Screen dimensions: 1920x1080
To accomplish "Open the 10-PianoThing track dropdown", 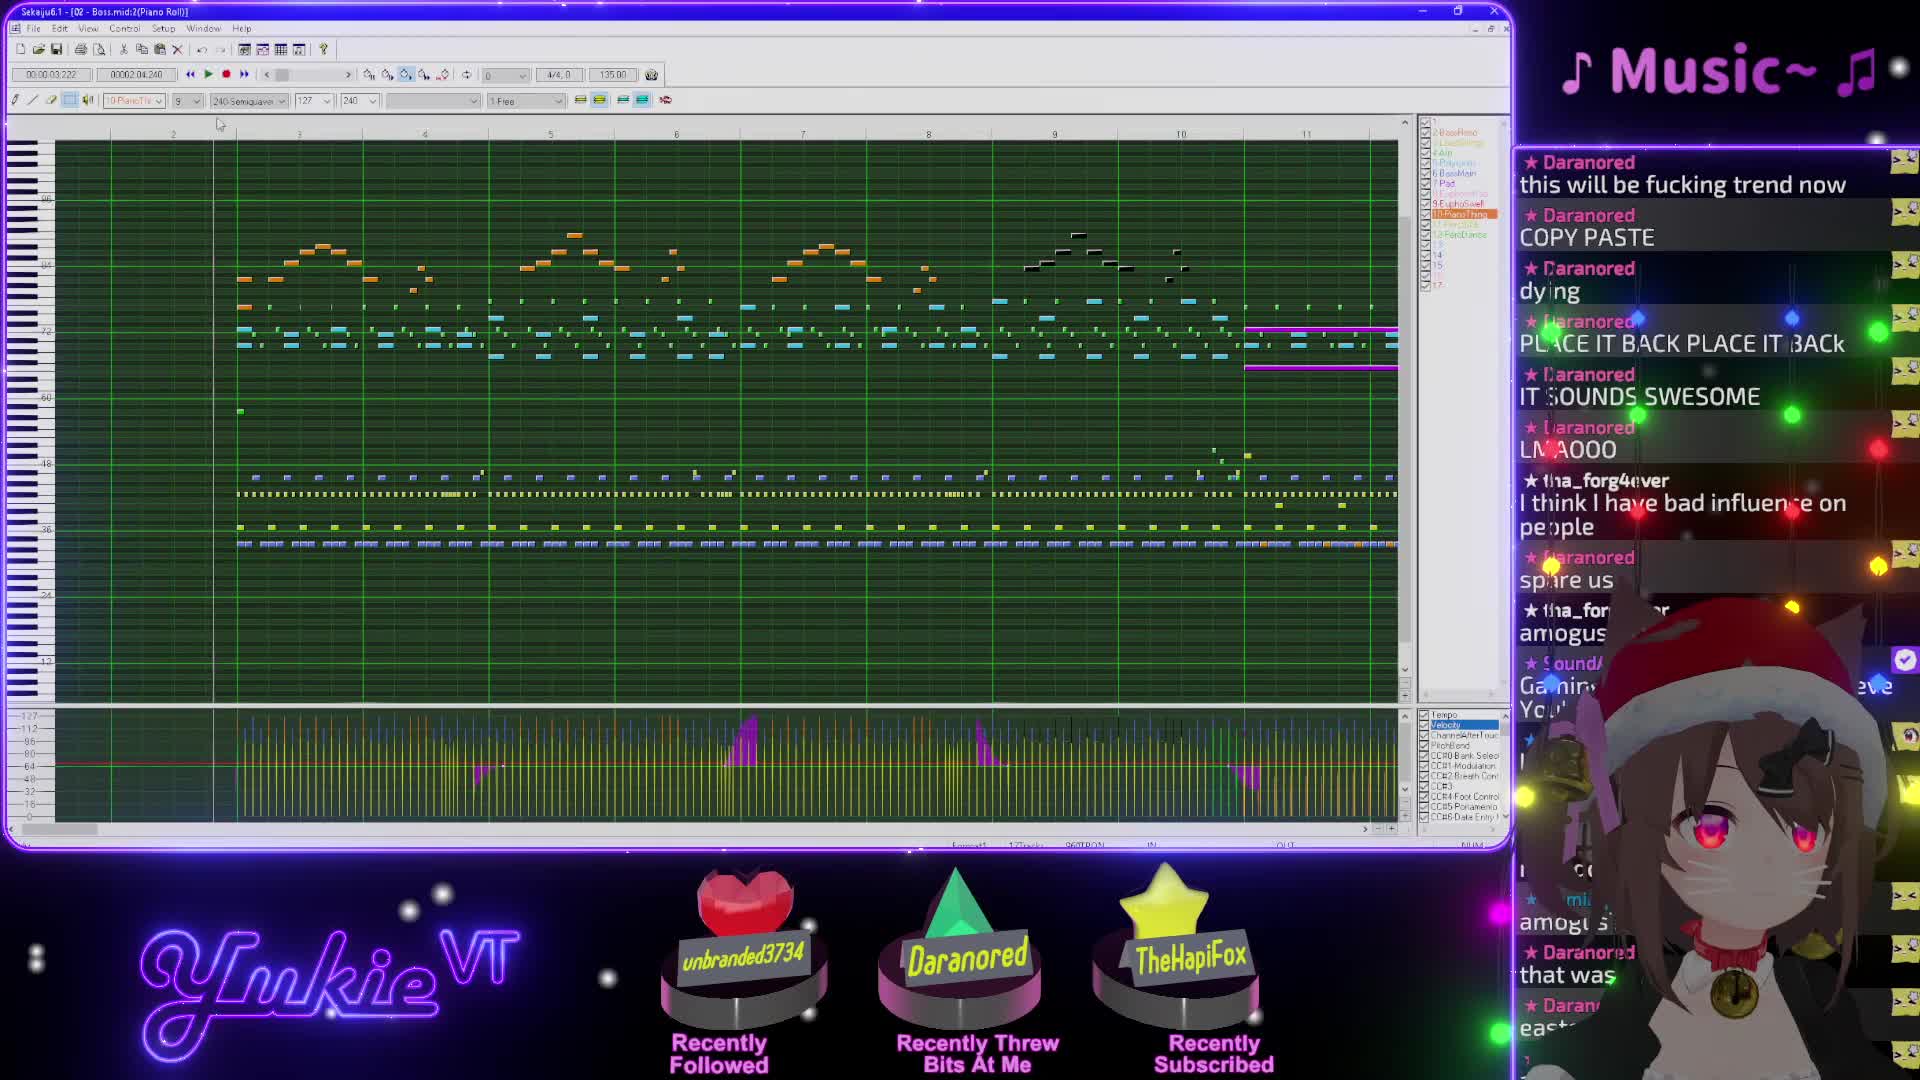I will [134, 101].
